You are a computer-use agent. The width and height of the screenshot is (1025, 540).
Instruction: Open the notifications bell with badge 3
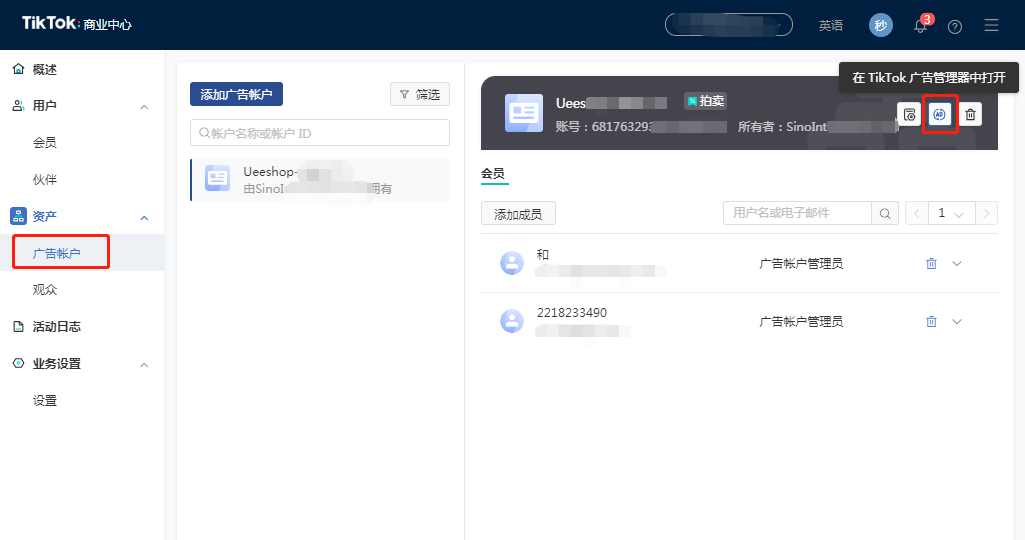(x=921, y=25)
